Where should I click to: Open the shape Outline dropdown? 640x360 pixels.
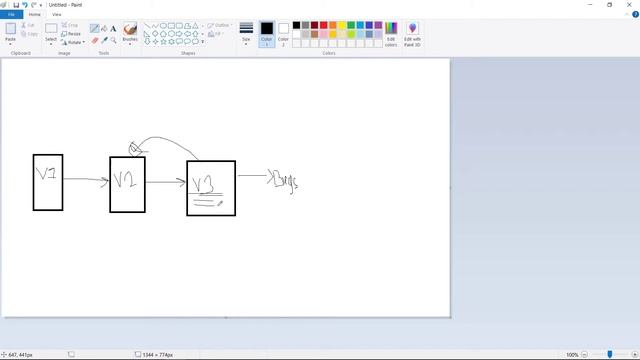(220, 25)
